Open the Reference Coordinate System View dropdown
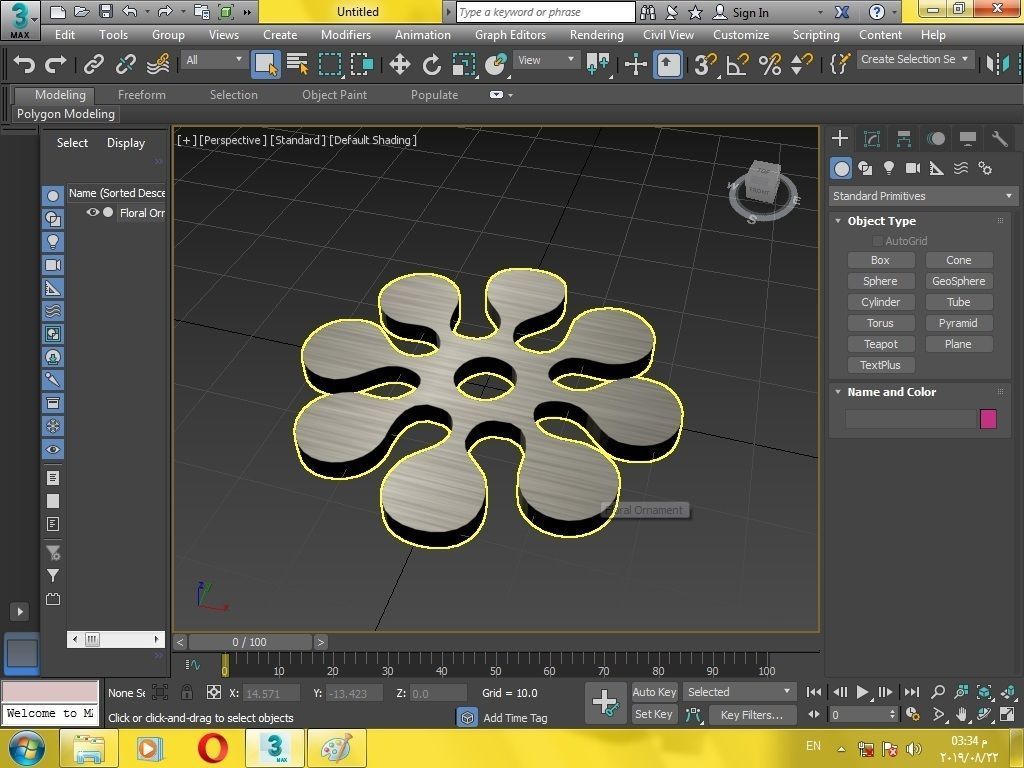This screenshot has width=1024, height=768. (546, 60)
